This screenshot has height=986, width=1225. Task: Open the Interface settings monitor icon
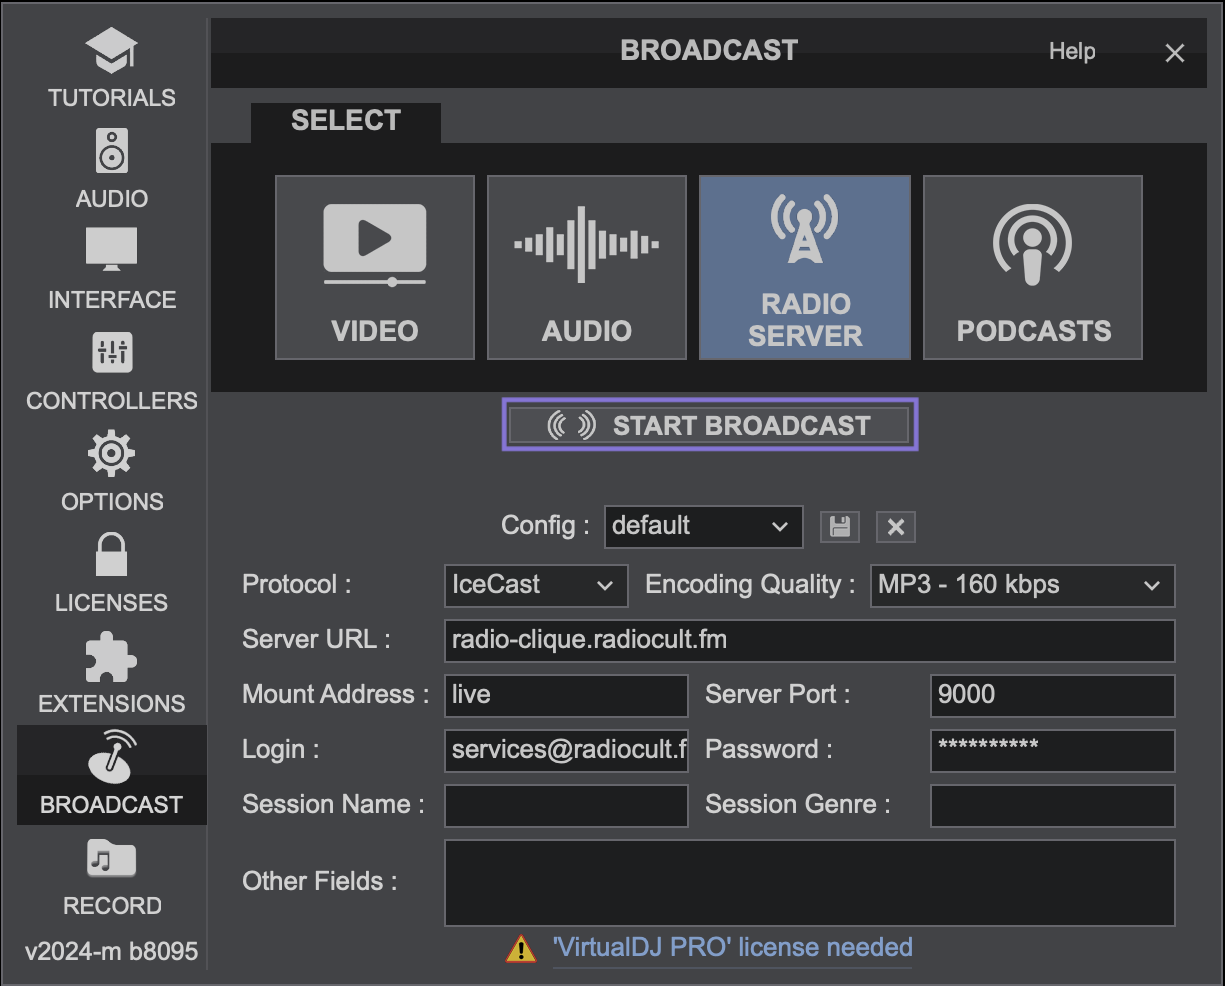(111, 249)
